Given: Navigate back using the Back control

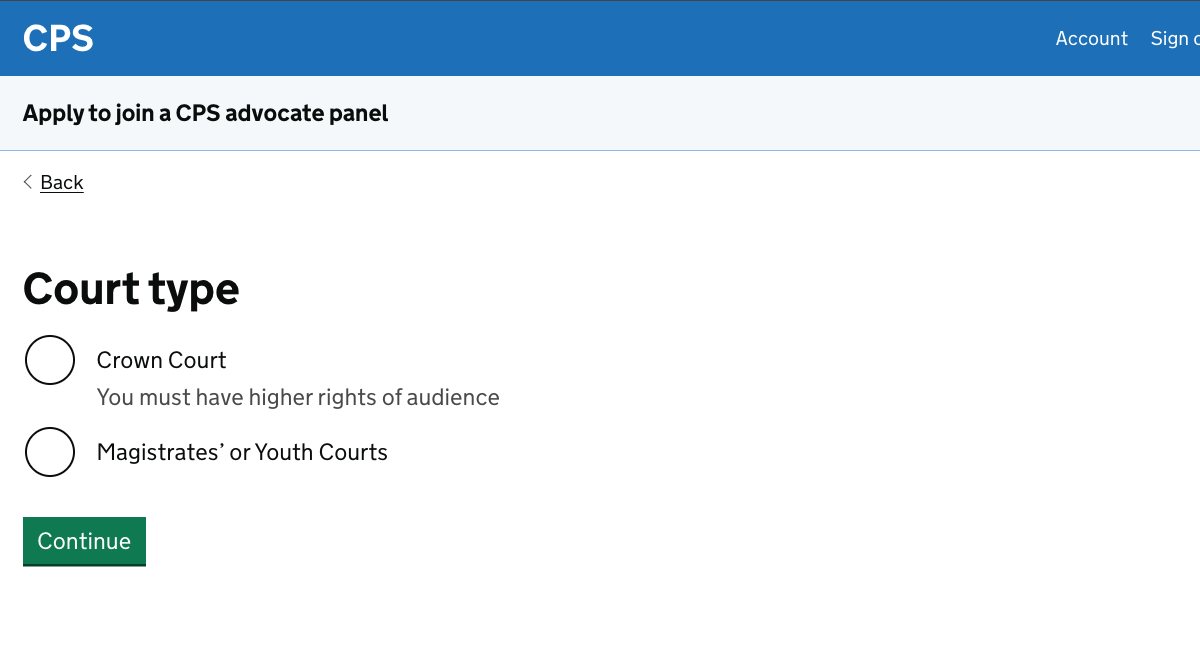Looking at the screenshot, I should click(x=61, y=182).
